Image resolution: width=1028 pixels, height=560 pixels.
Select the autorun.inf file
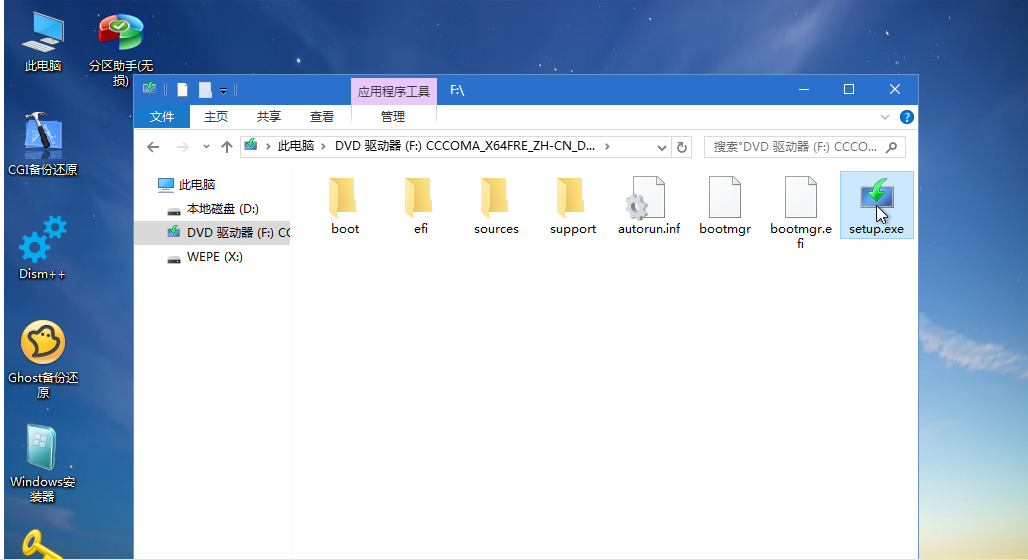tap(648, 203)
